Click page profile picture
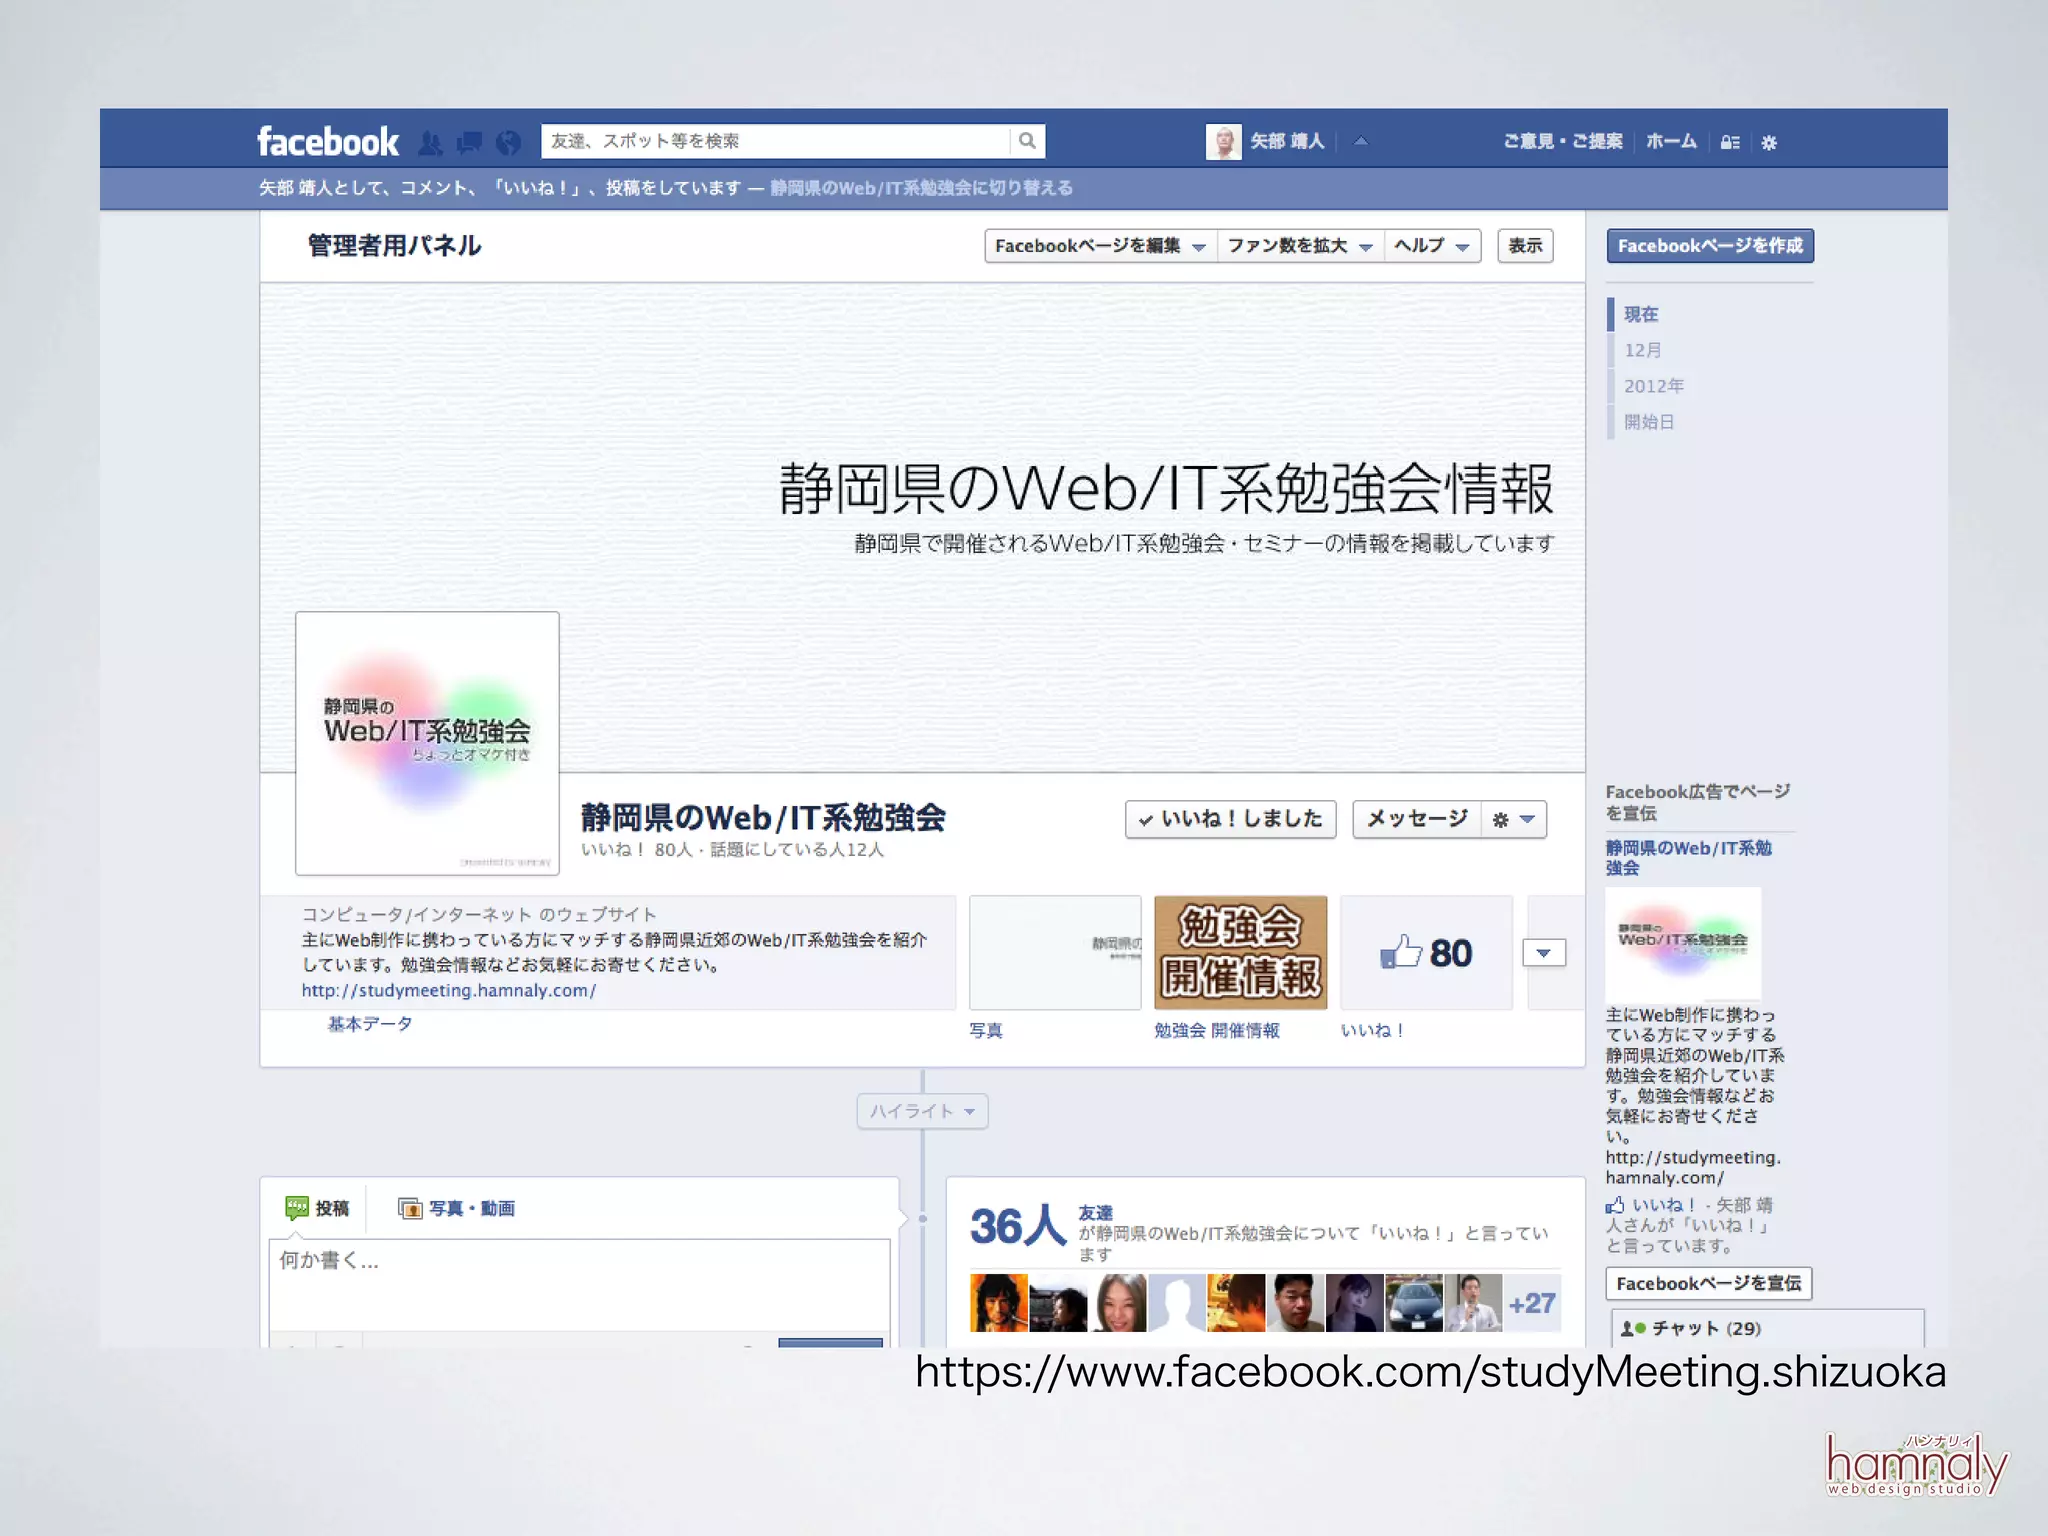 coord(427,744)
